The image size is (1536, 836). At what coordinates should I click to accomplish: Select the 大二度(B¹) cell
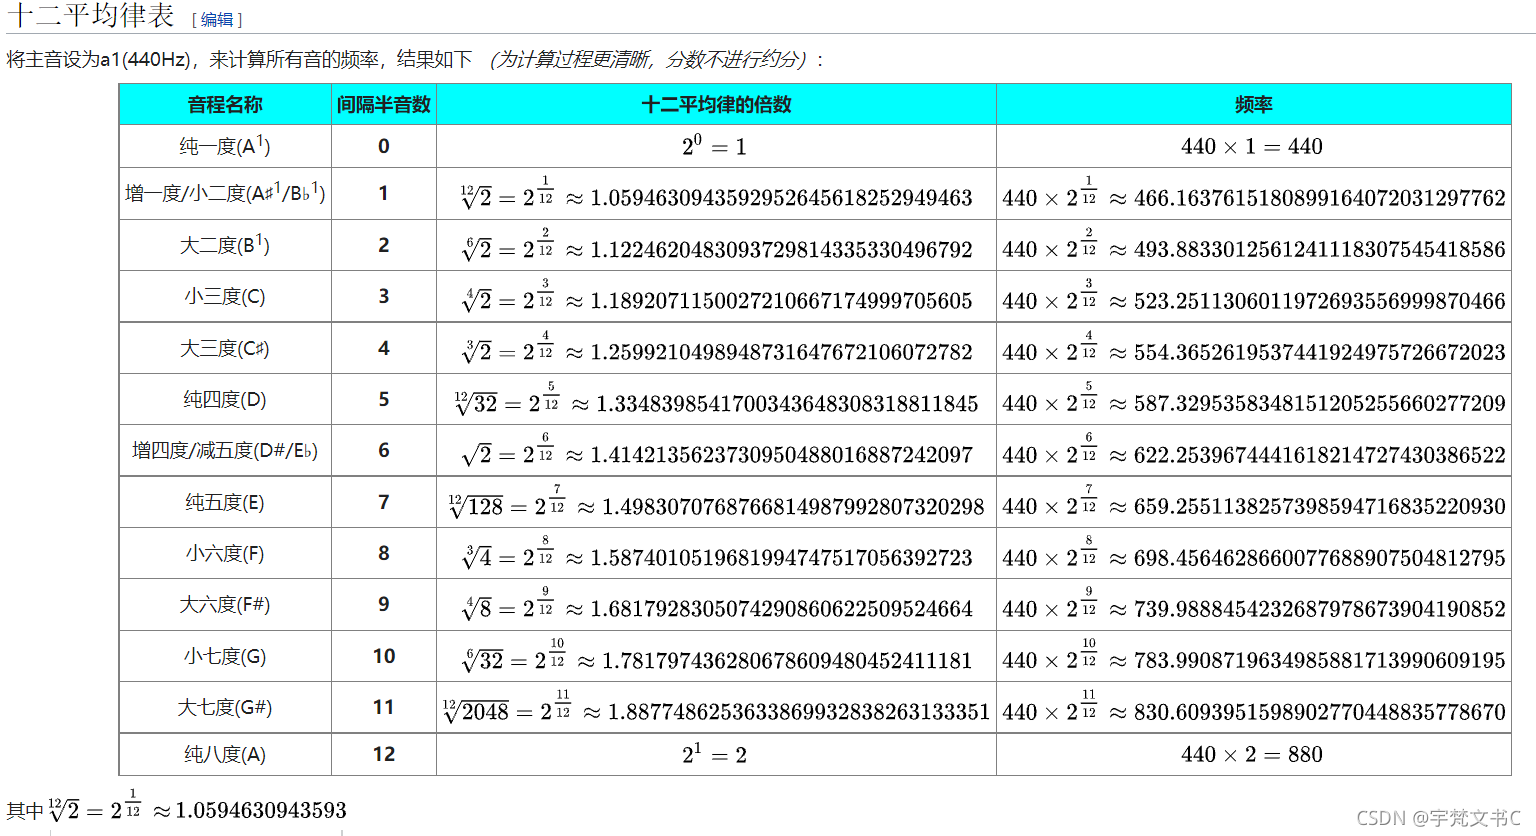point(225,245)
